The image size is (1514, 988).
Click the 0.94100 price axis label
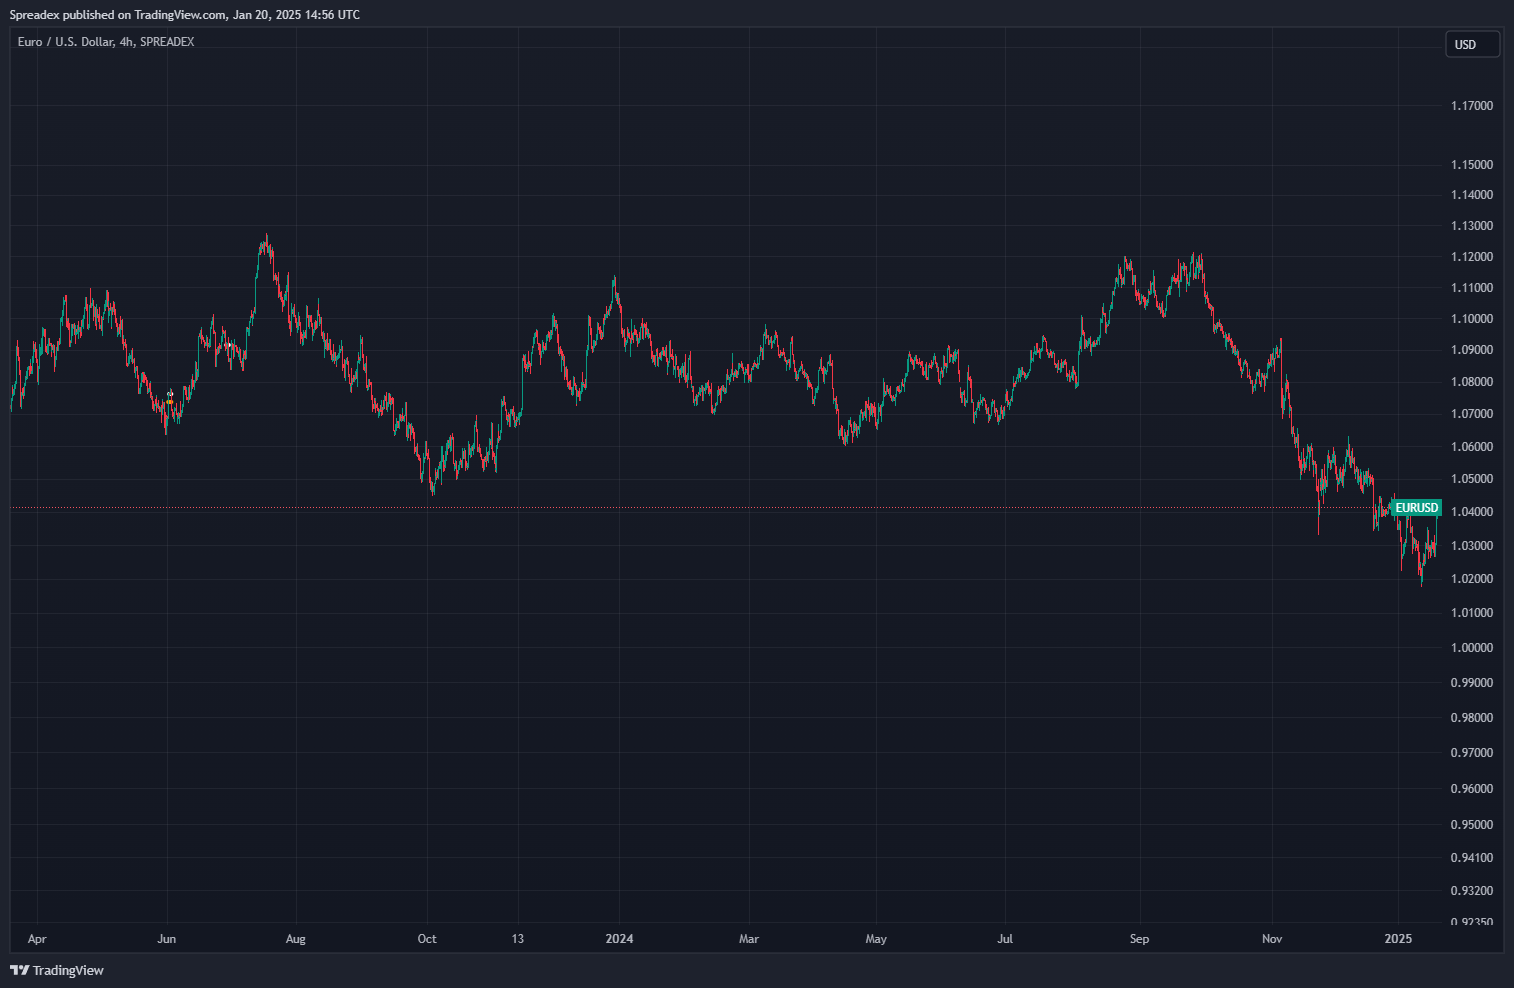tap(1472, 858)
